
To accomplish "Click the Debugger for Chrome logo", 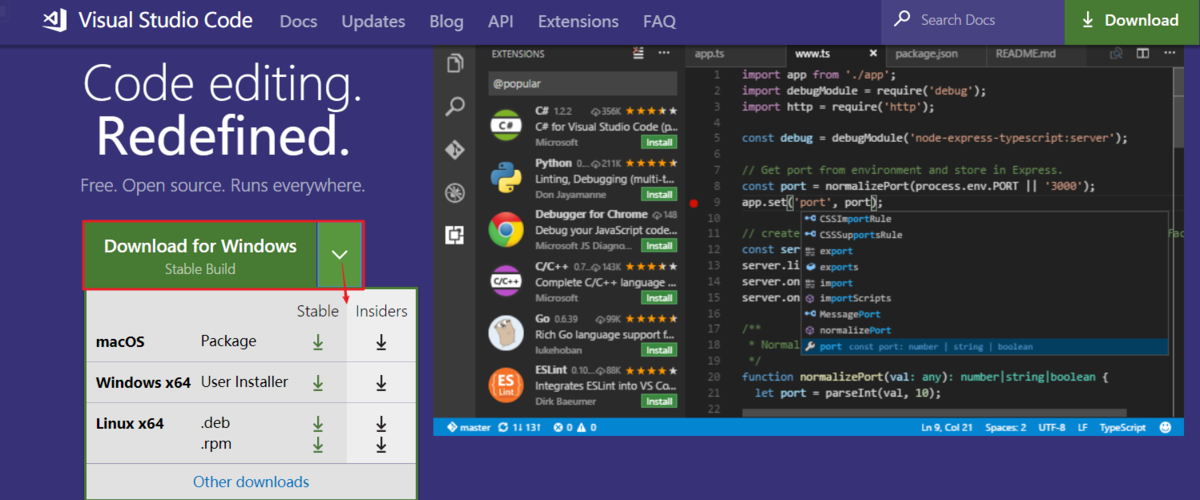I will [507, 230].
